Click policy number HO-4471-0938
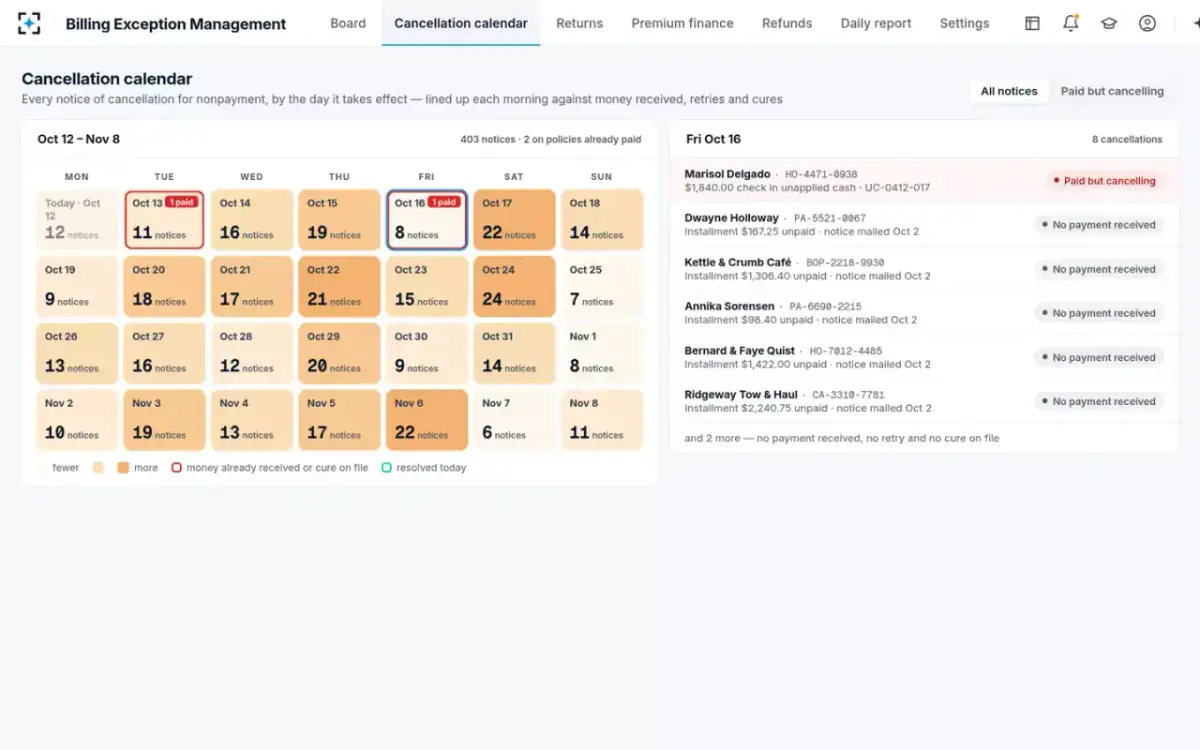 click(821, 174)
